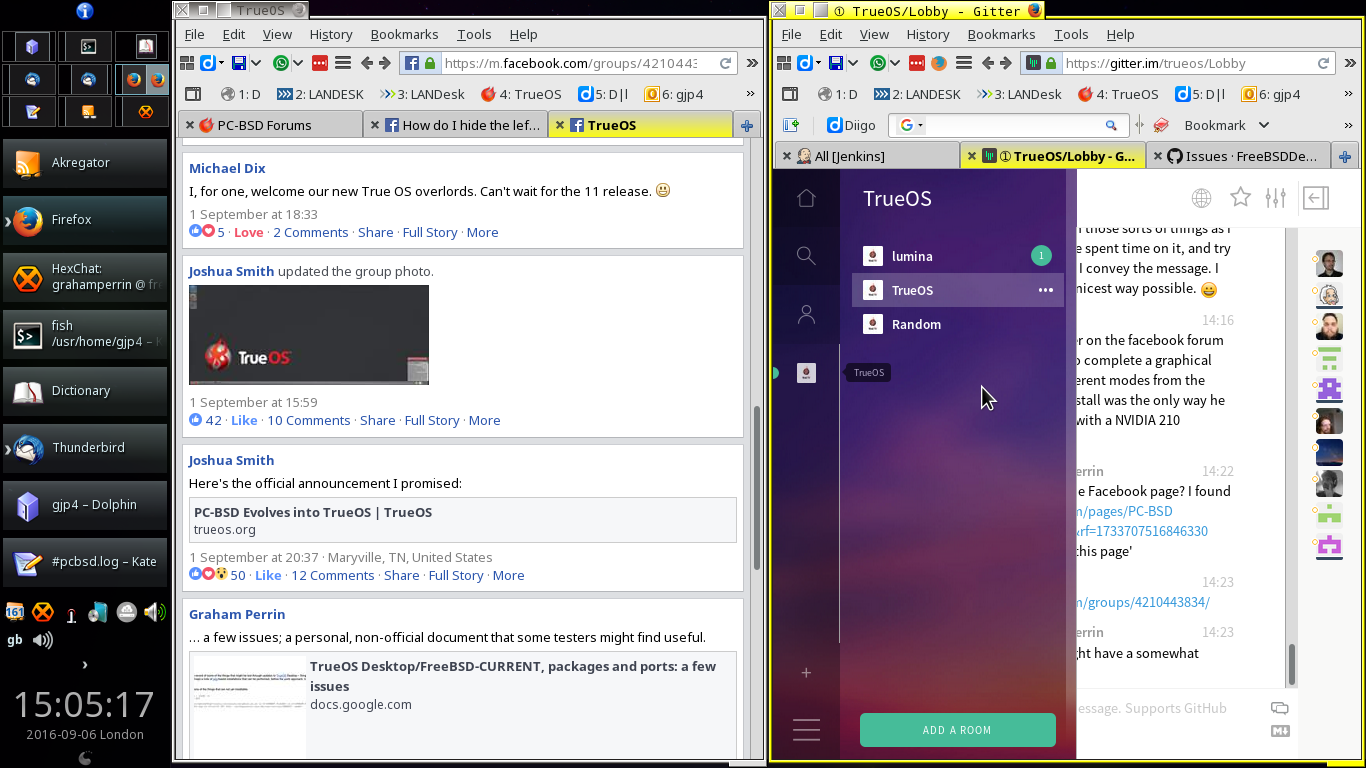This screenshot has height=768, width=1366.
Task: Click the tab groups grid icon in Gitter window
Action: click(x=785, y=63)
